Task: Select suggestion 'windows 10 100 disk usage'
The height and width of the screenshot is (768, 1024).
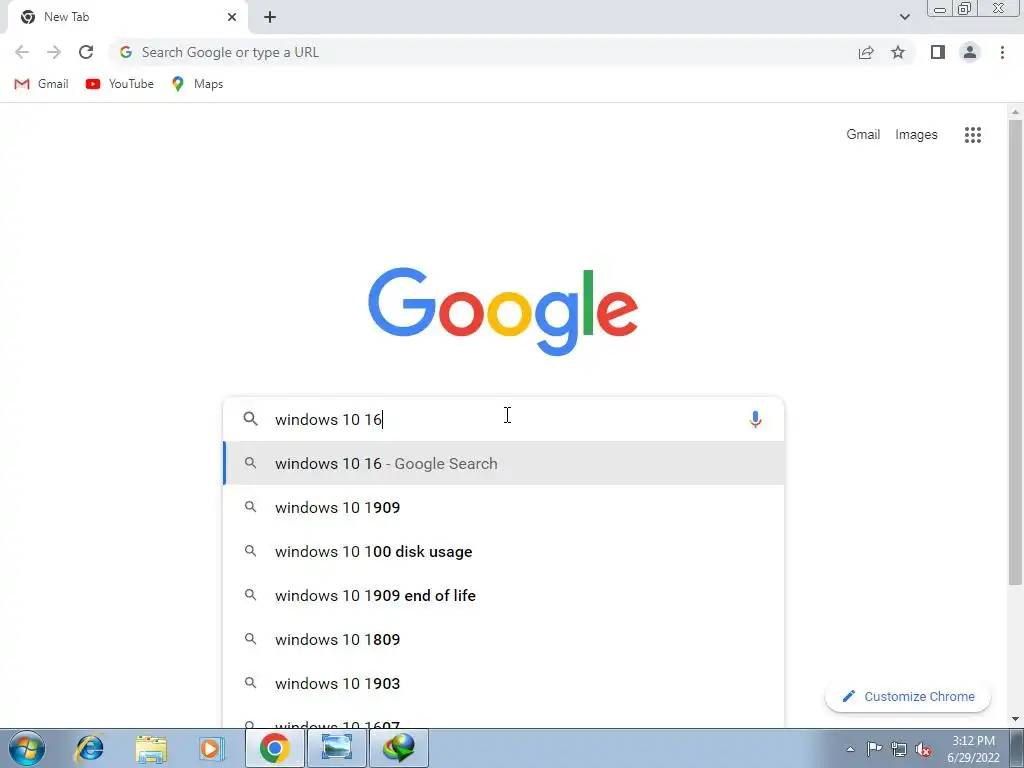Action: click(503, 551)
